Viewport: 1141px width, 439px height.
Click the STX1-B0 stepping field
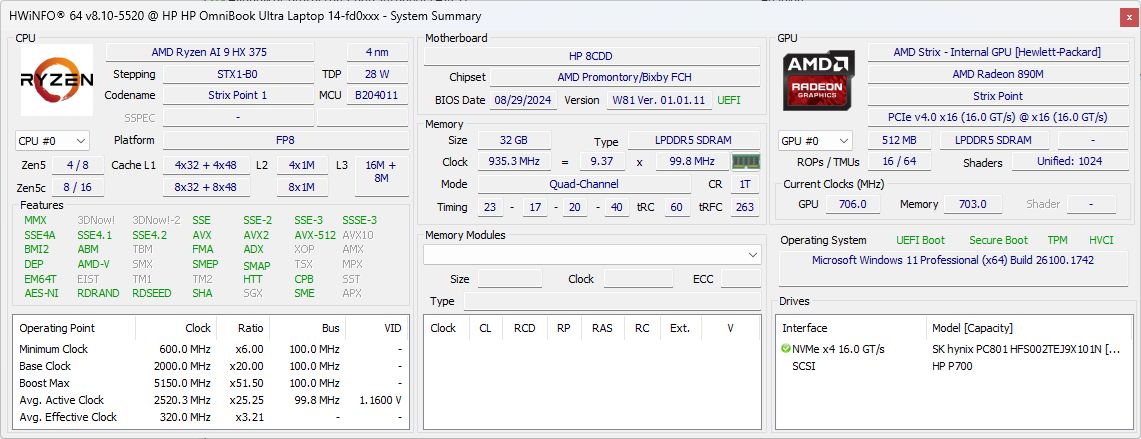[238, 74]
